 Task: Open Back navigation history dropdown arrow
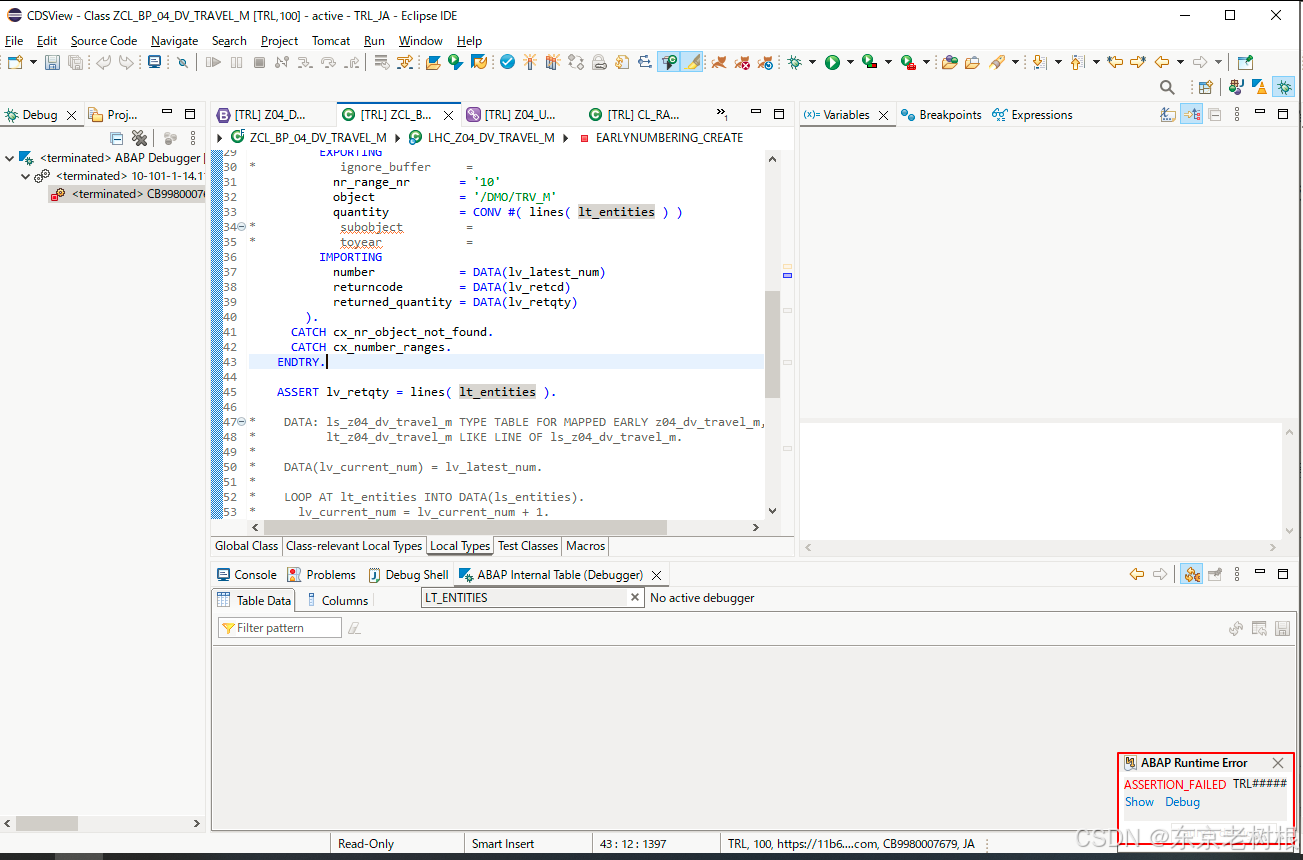point(1180,62)
